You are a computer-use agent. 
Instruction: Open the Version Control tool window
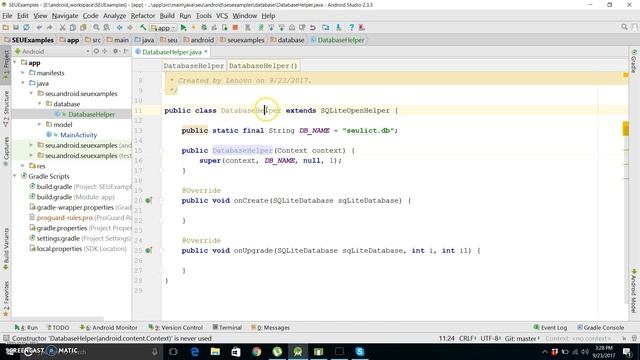pos(176,327)
